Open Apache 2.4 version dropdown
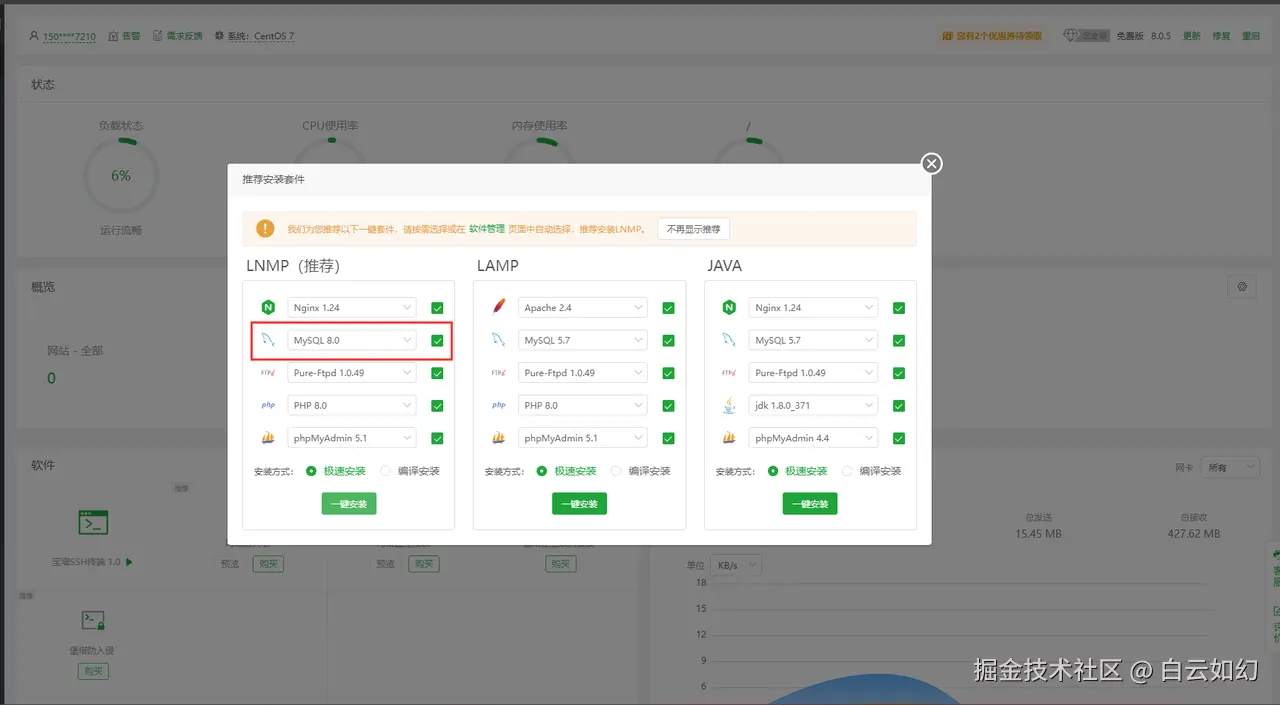 [583, 308]
